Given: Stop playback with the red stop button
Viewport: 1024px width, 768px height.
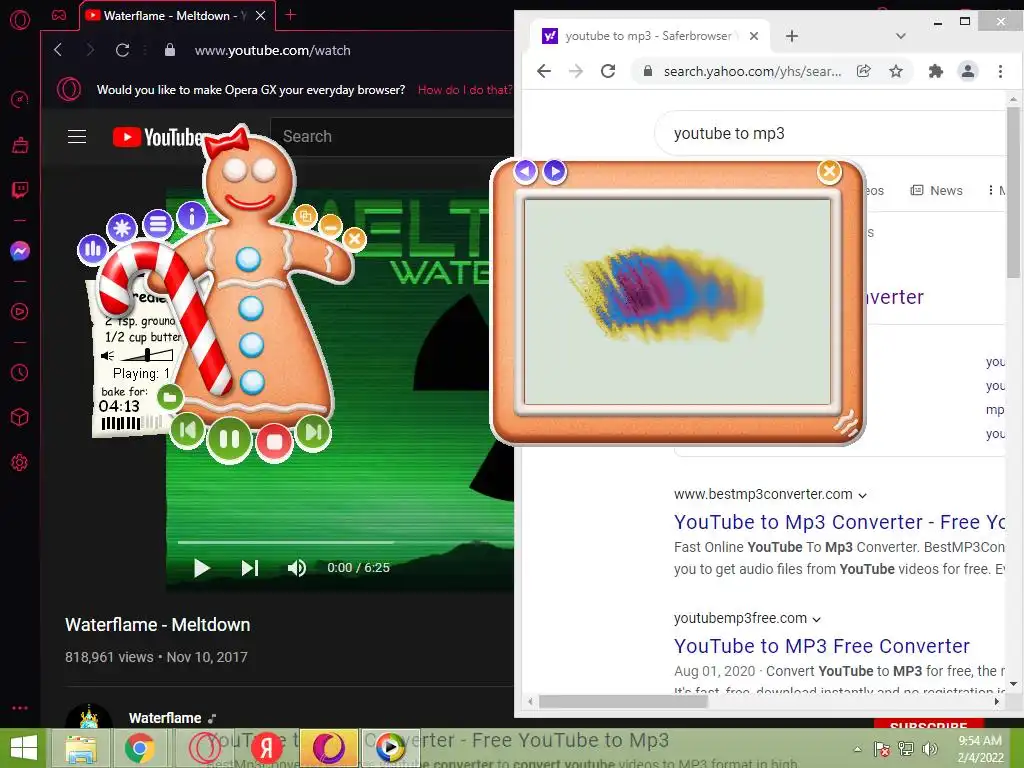Looking at the screenshot, I should coord(274,442).
